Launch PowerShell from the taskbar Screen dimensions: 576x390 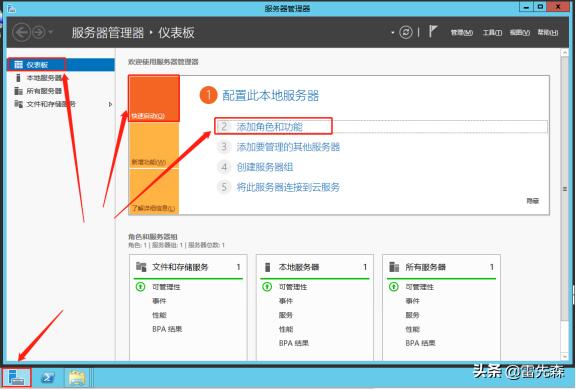[47, 377]
